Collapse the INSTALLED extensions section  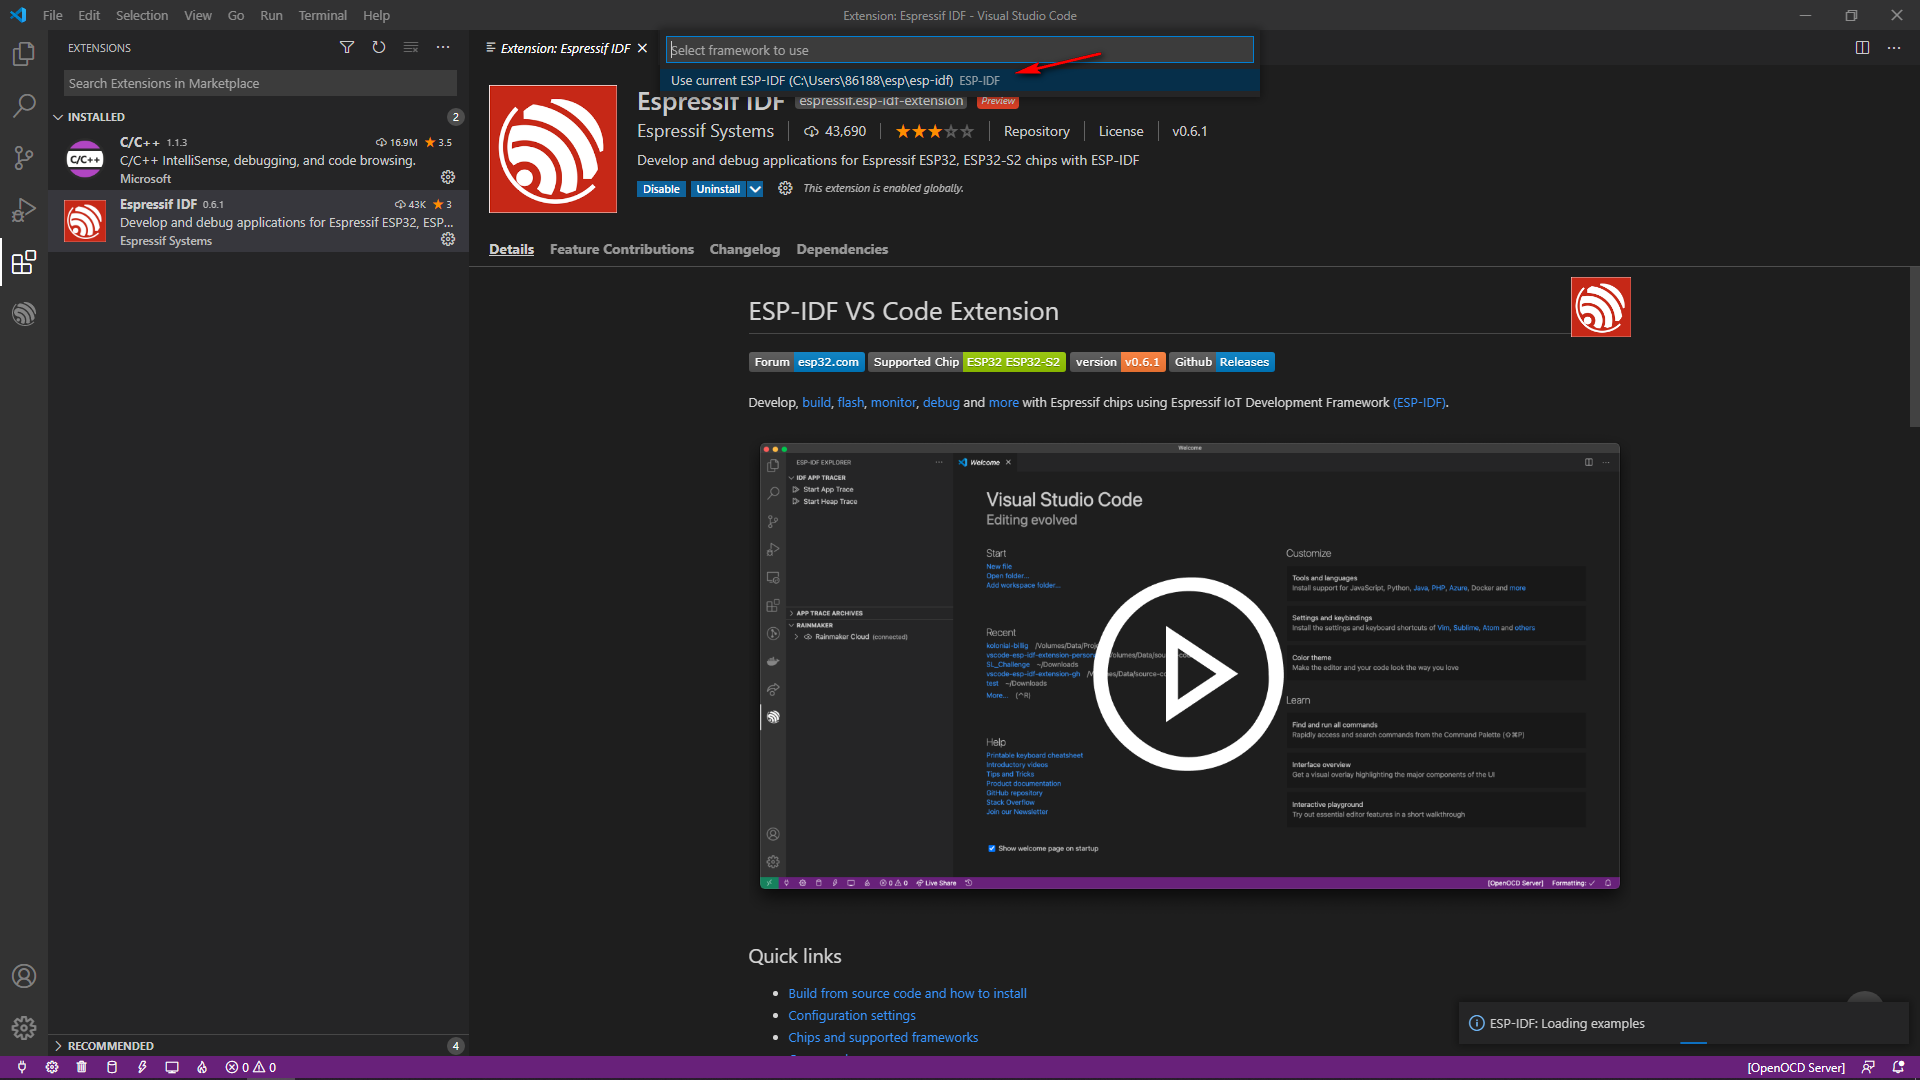click(96, 116)
